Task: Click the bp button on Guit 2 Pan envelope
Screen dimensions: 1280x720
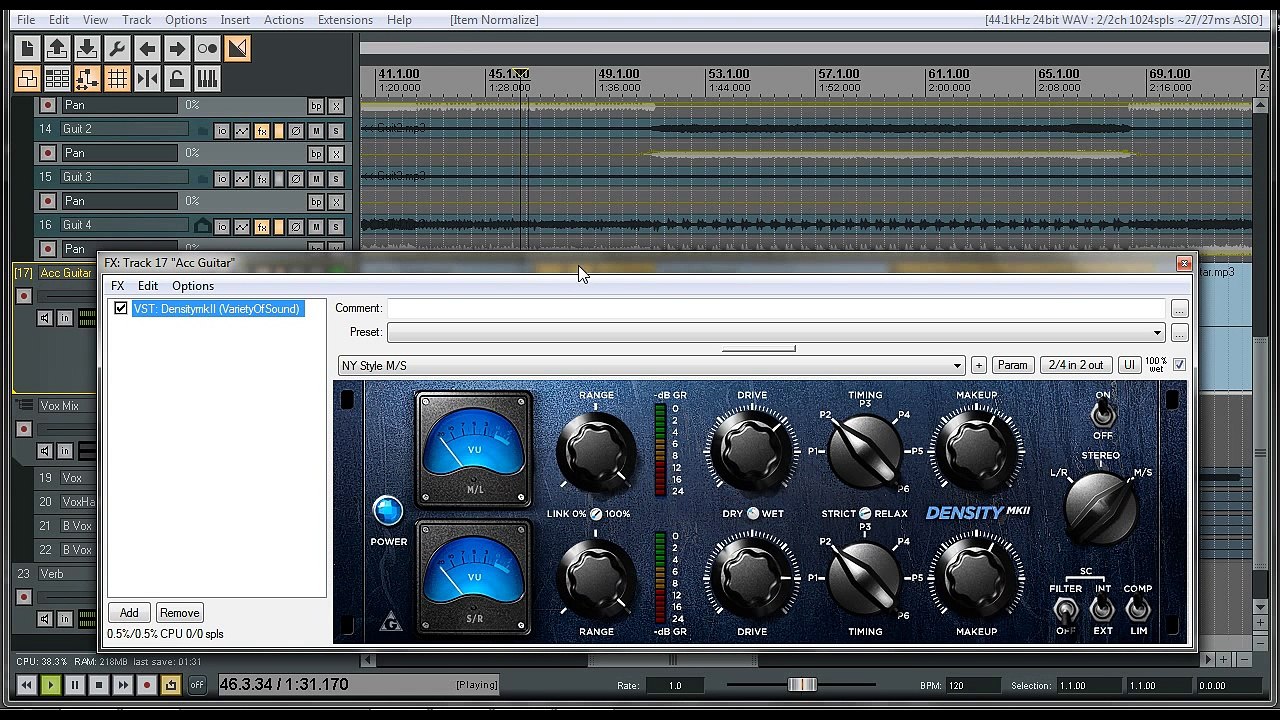Action: point(316,154)
